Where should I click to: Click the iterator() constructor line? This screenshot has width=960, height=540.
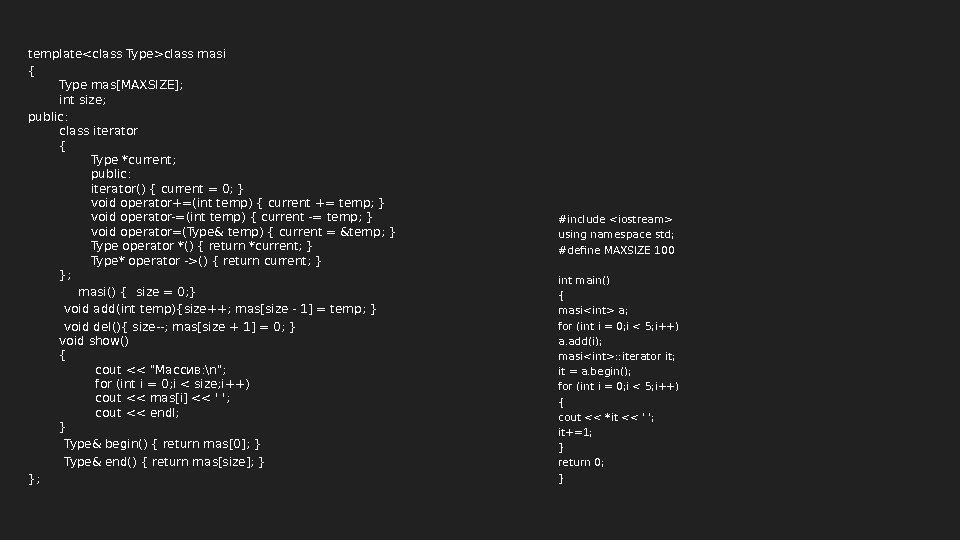click(167, 189)
